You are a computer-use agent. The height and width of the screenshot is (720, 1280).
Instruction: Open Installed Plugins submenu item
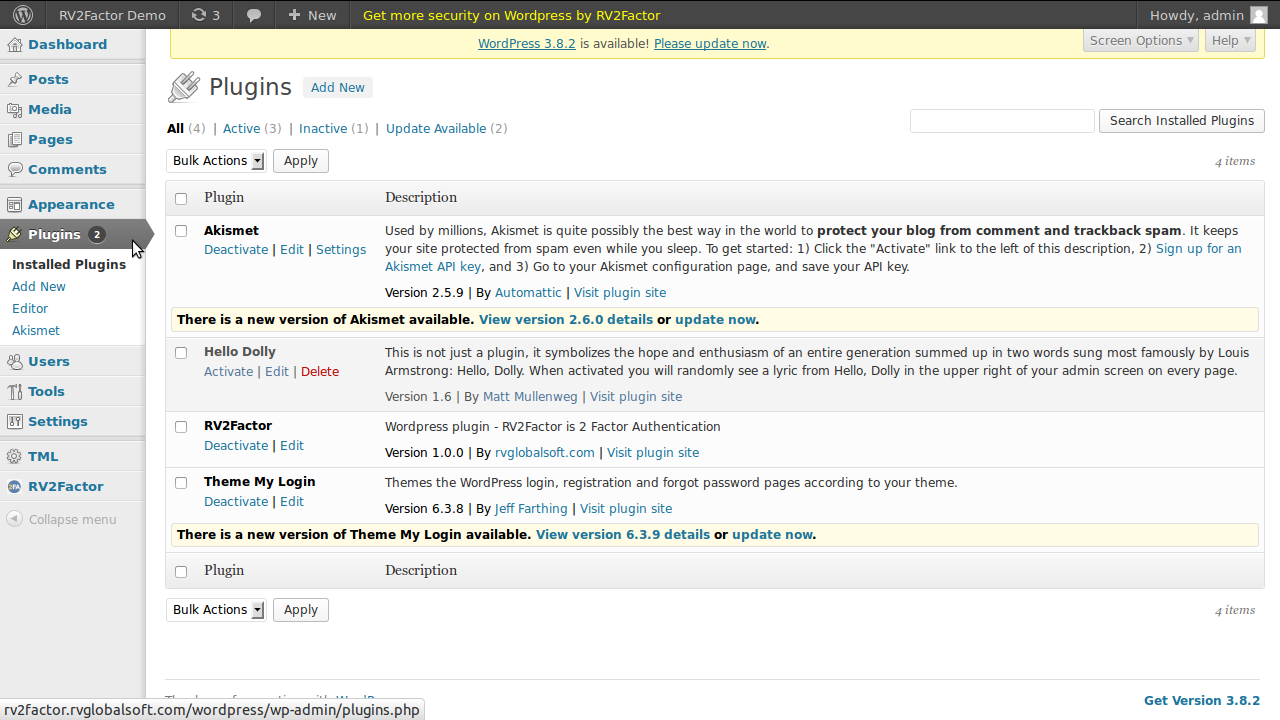coord(69,264)
